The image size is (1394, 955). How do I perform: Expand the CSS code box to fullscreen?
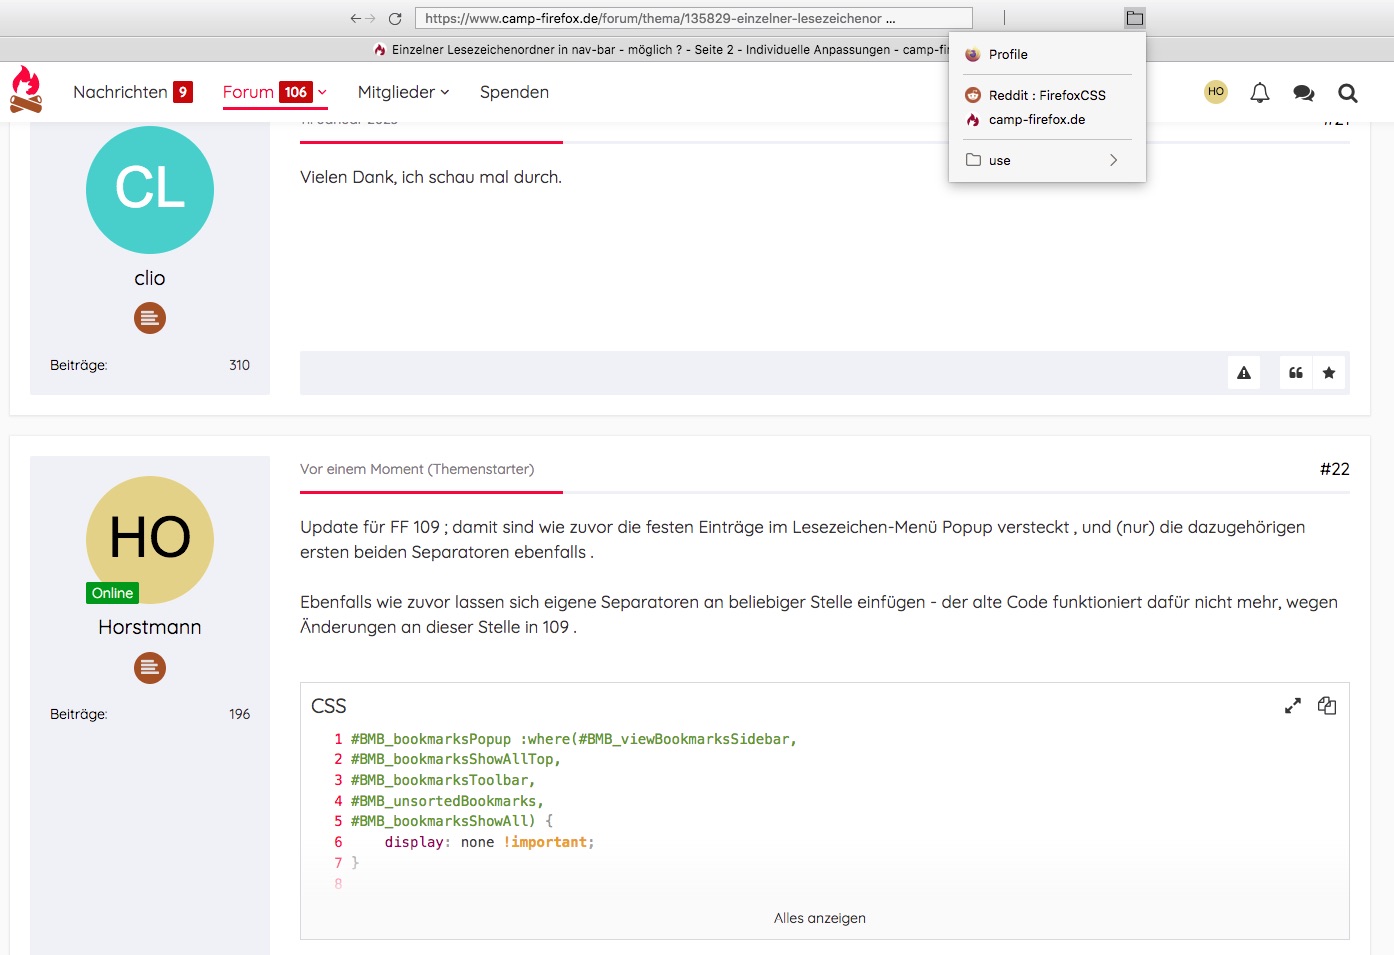[1293, 706]
